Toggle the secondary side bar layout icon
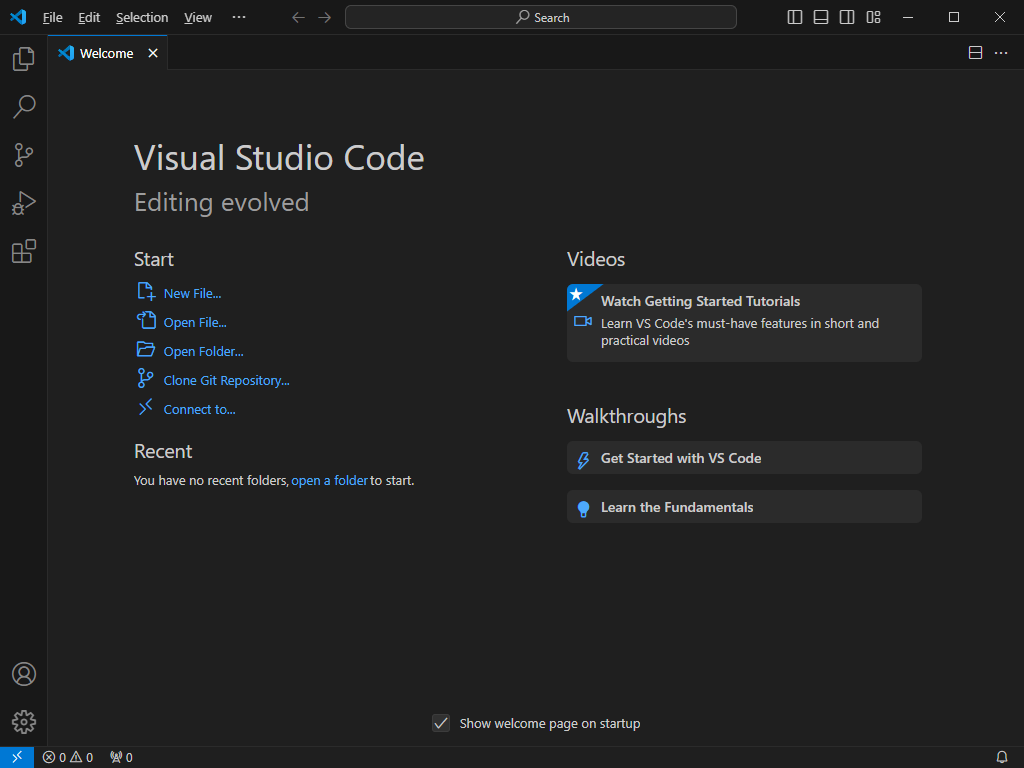Image resolution: width=1024 pixels, height=768 pixels. coord(847,18)
